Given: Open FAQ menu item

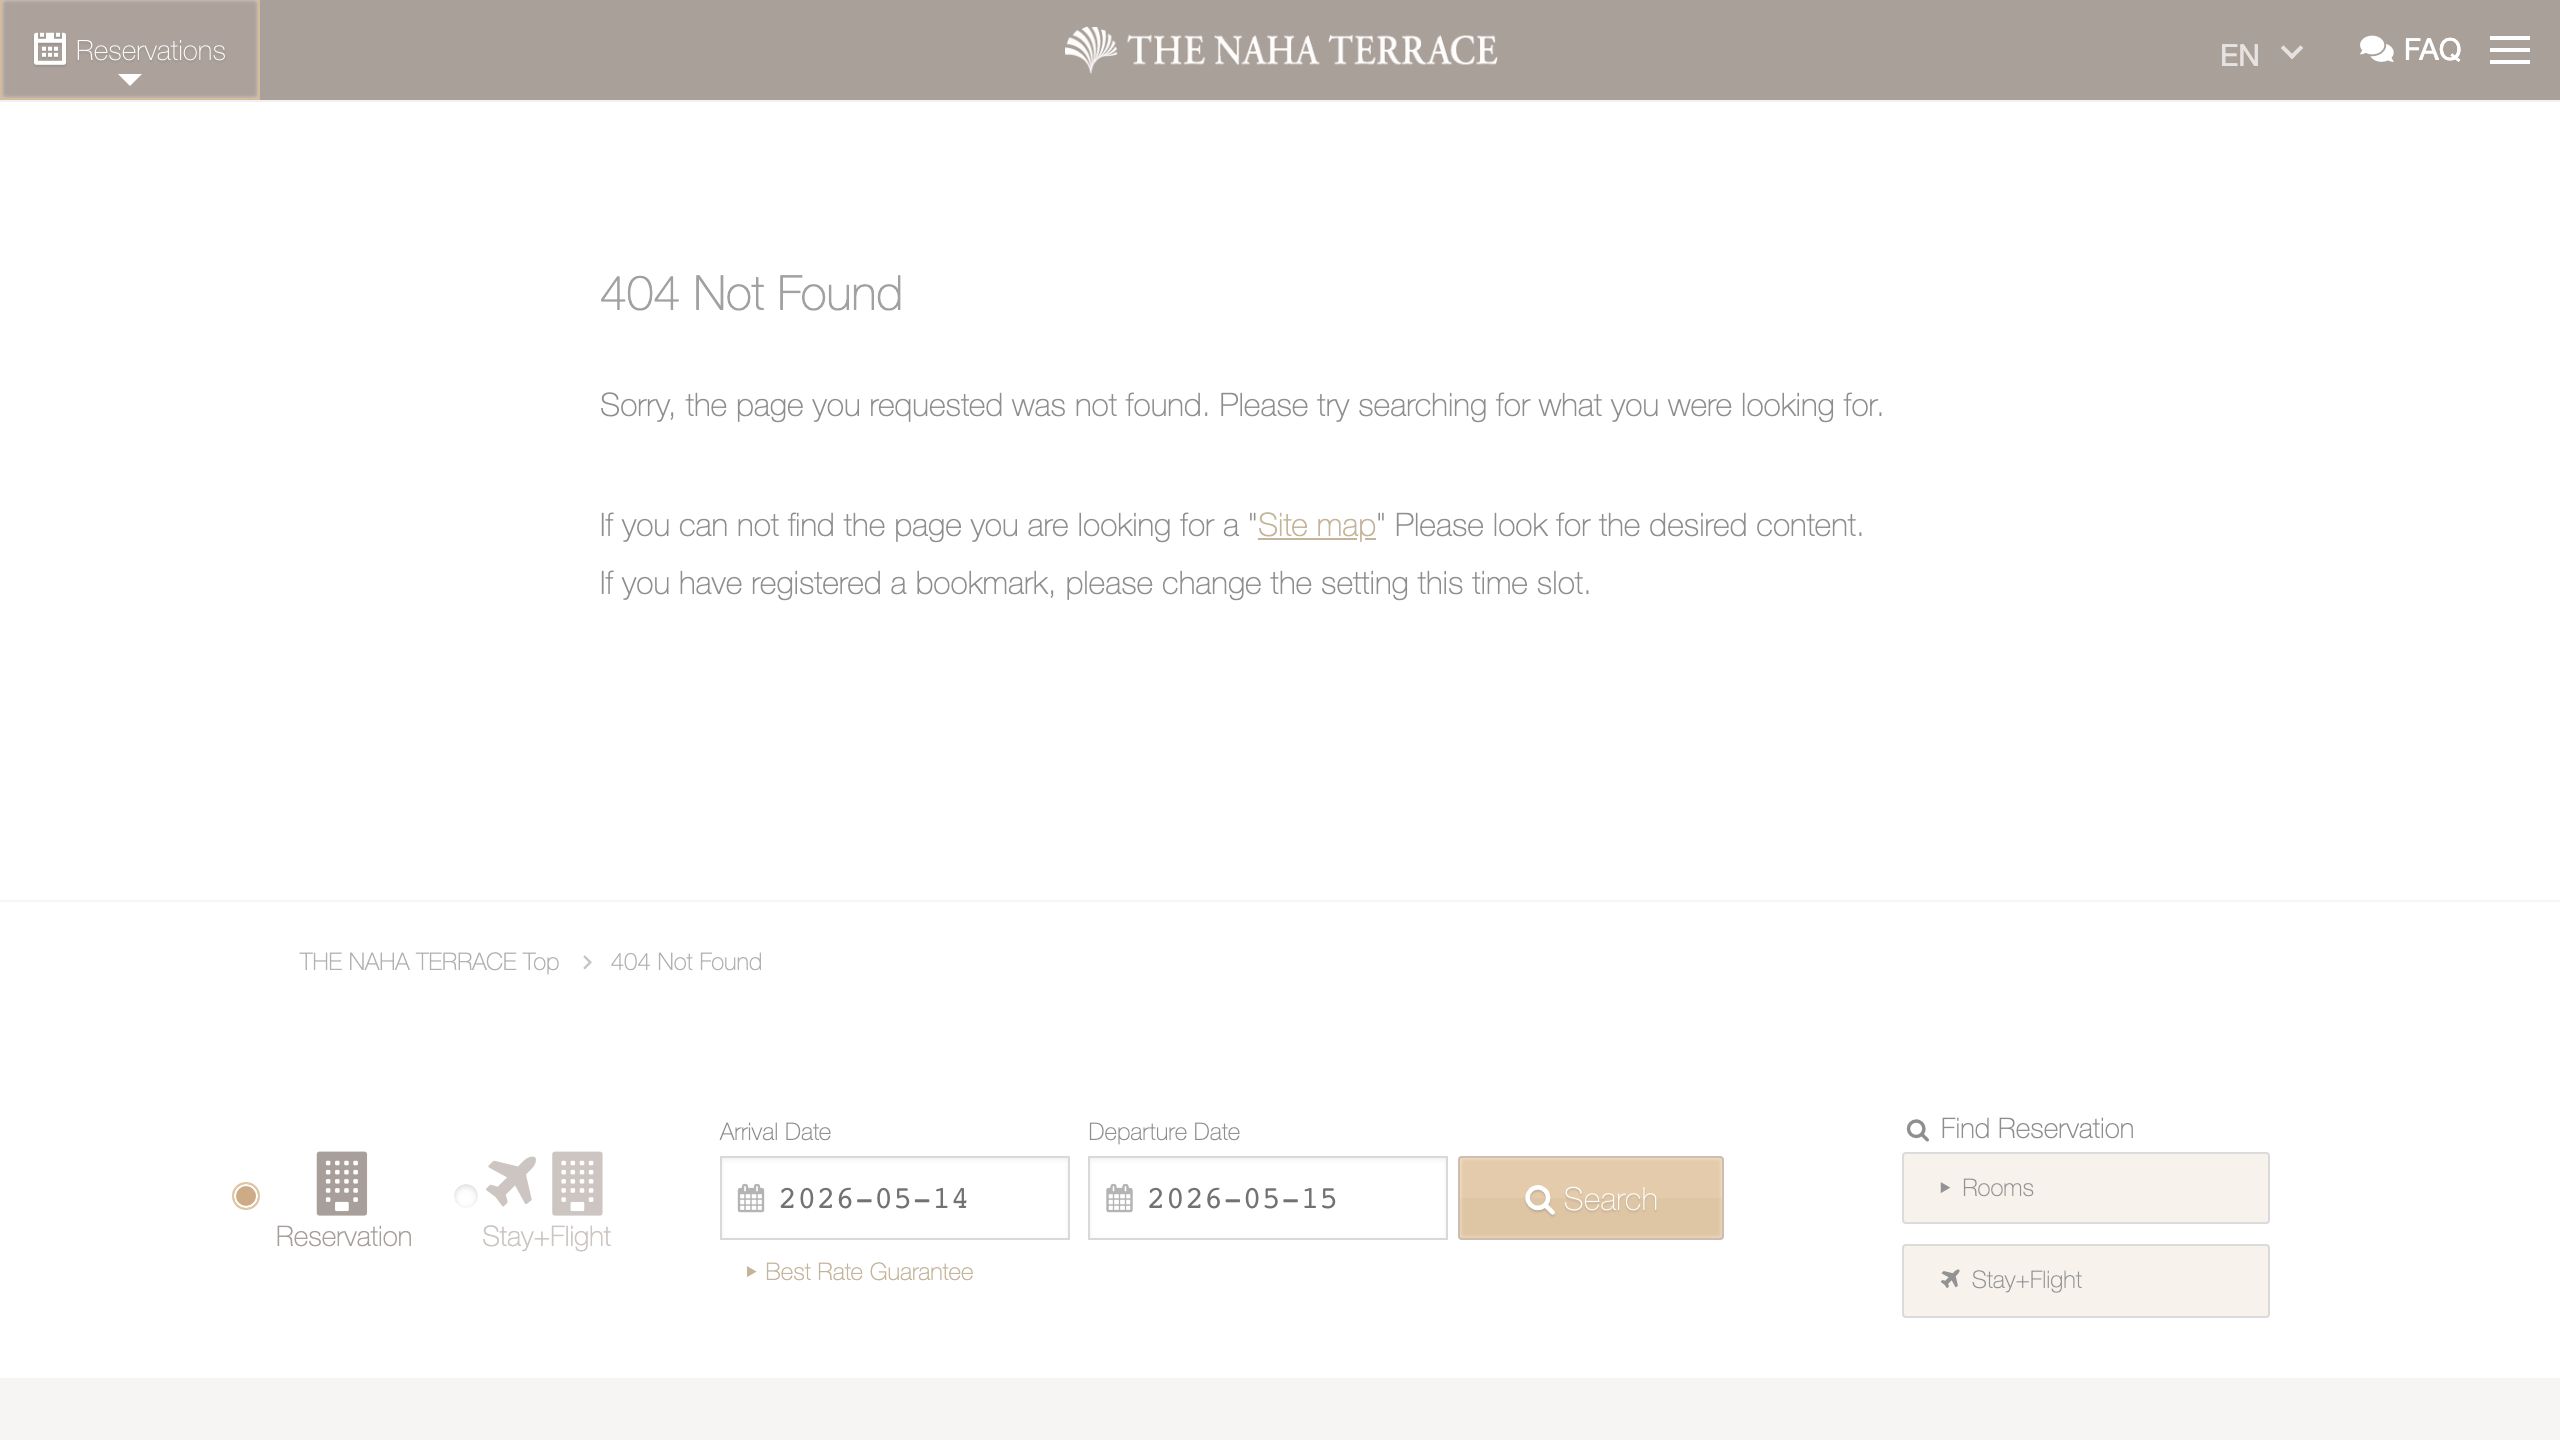Looking at the screenshot, I should (x=2431, y=49).
